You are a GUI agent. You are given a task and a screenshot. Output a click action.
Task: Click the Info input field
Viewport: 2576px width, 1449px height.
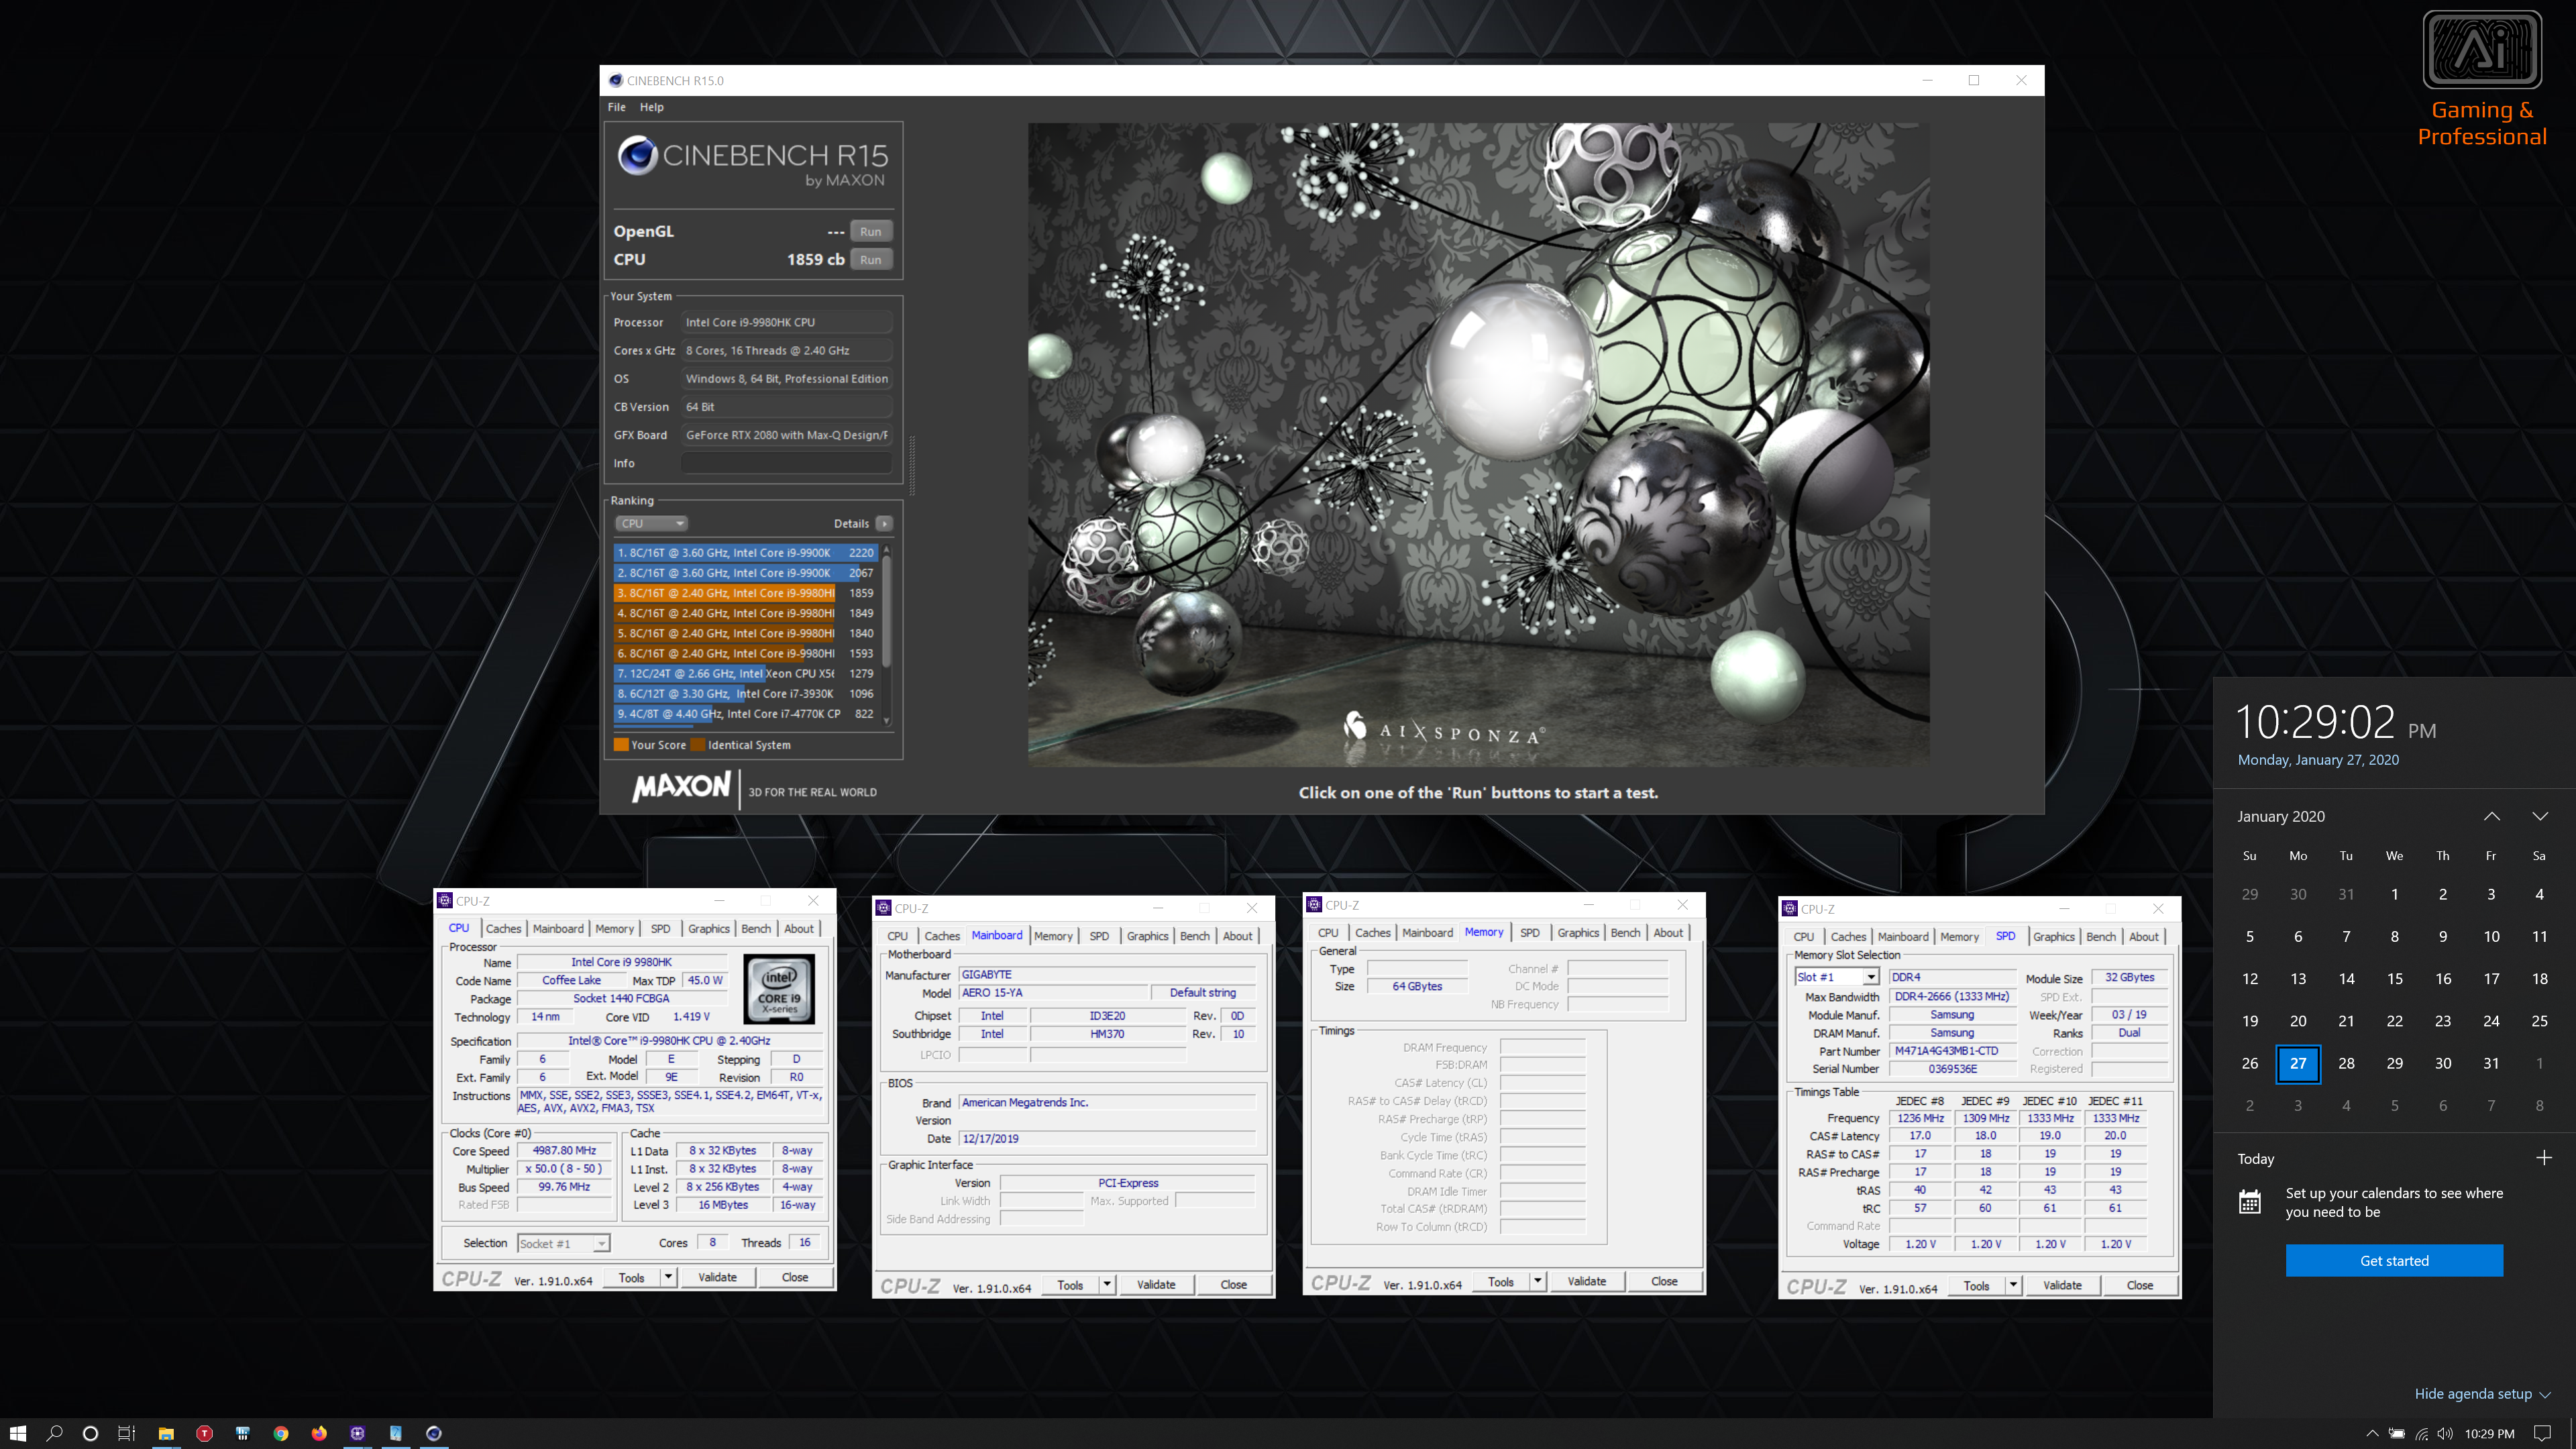(x=786, y=463)
